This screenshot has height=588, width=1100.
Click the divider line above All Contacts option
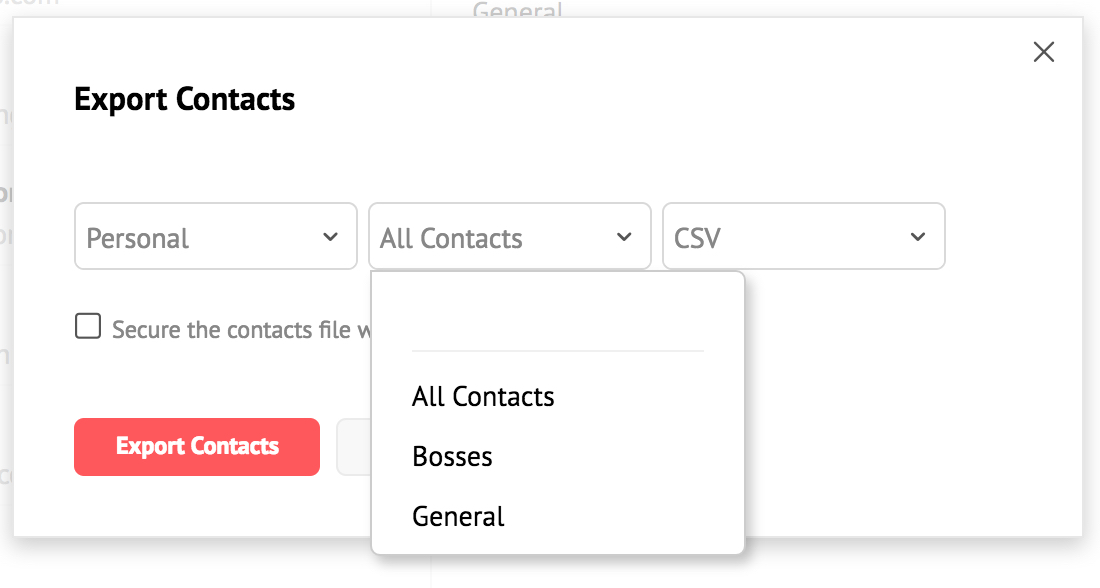[x=557, y=351]
